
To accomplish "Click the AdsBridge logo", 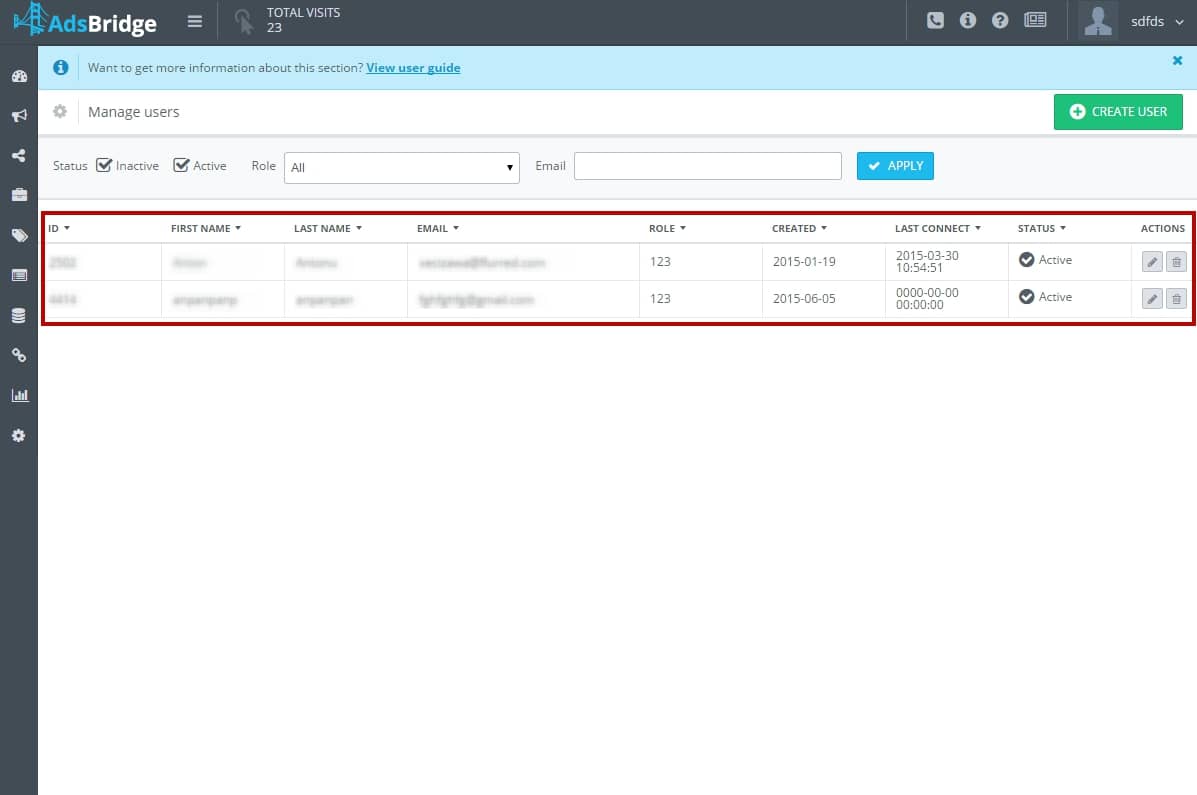I will 85,21.
